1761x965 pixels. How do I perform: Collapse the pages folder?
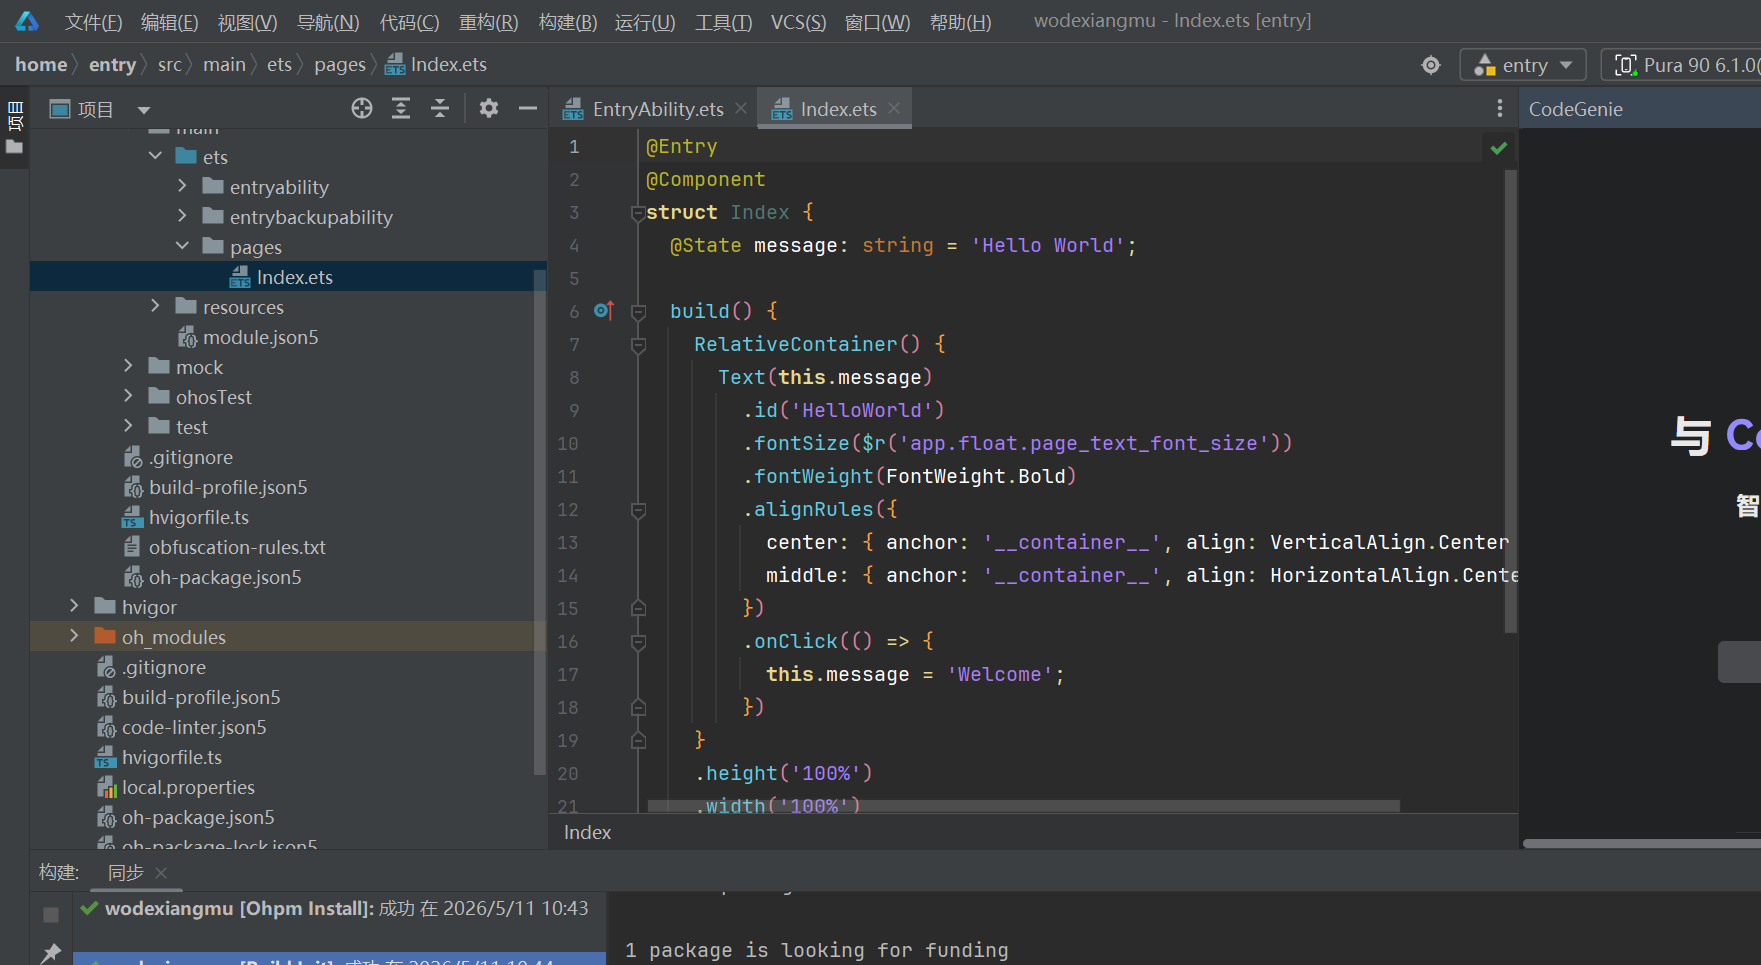click(x=182, y=246)
